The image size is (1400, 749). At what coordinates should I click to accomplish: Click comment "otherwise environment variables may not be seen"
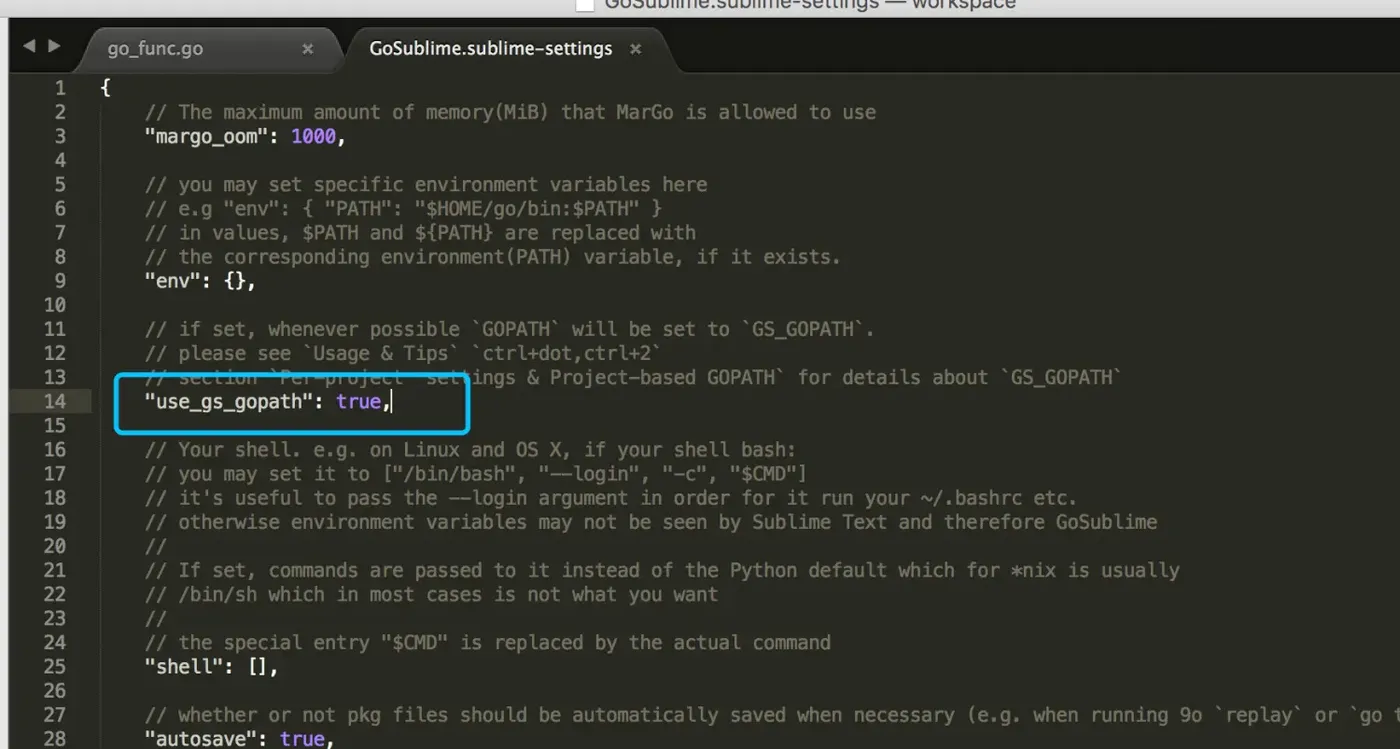[651, 522]
